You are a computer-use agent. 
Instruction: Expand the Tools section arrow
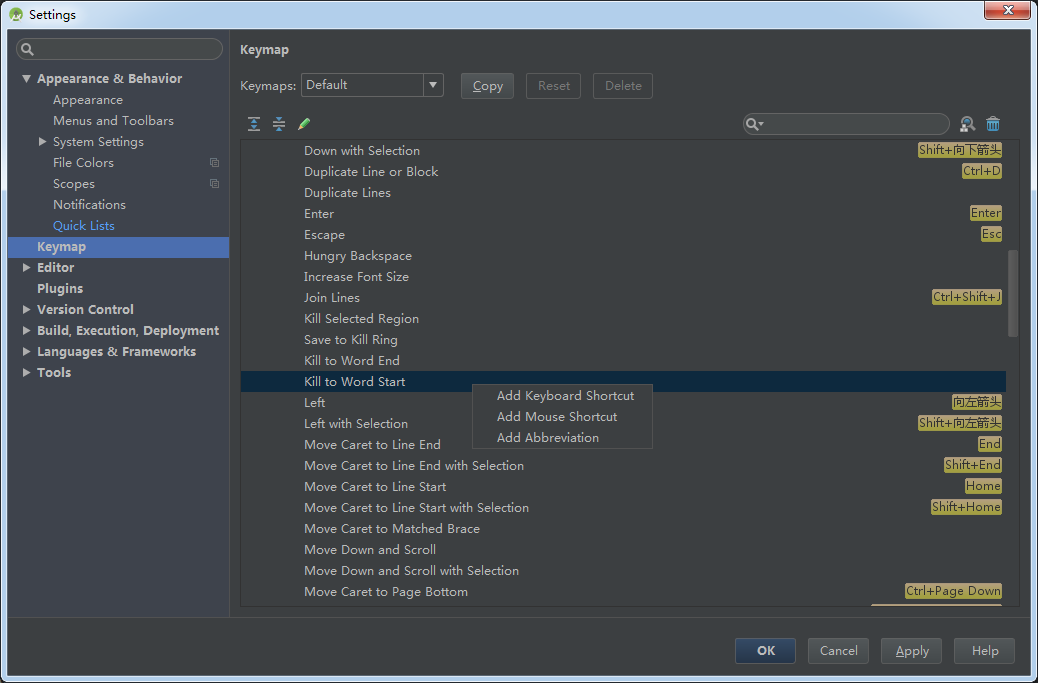tap(26, 373)
